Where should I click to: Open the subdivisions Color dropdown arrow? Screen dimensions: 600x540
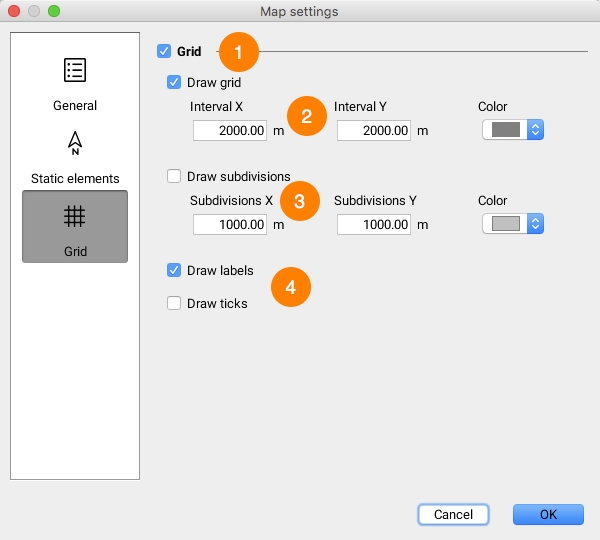pyautogui.click(x=535, y=224)
